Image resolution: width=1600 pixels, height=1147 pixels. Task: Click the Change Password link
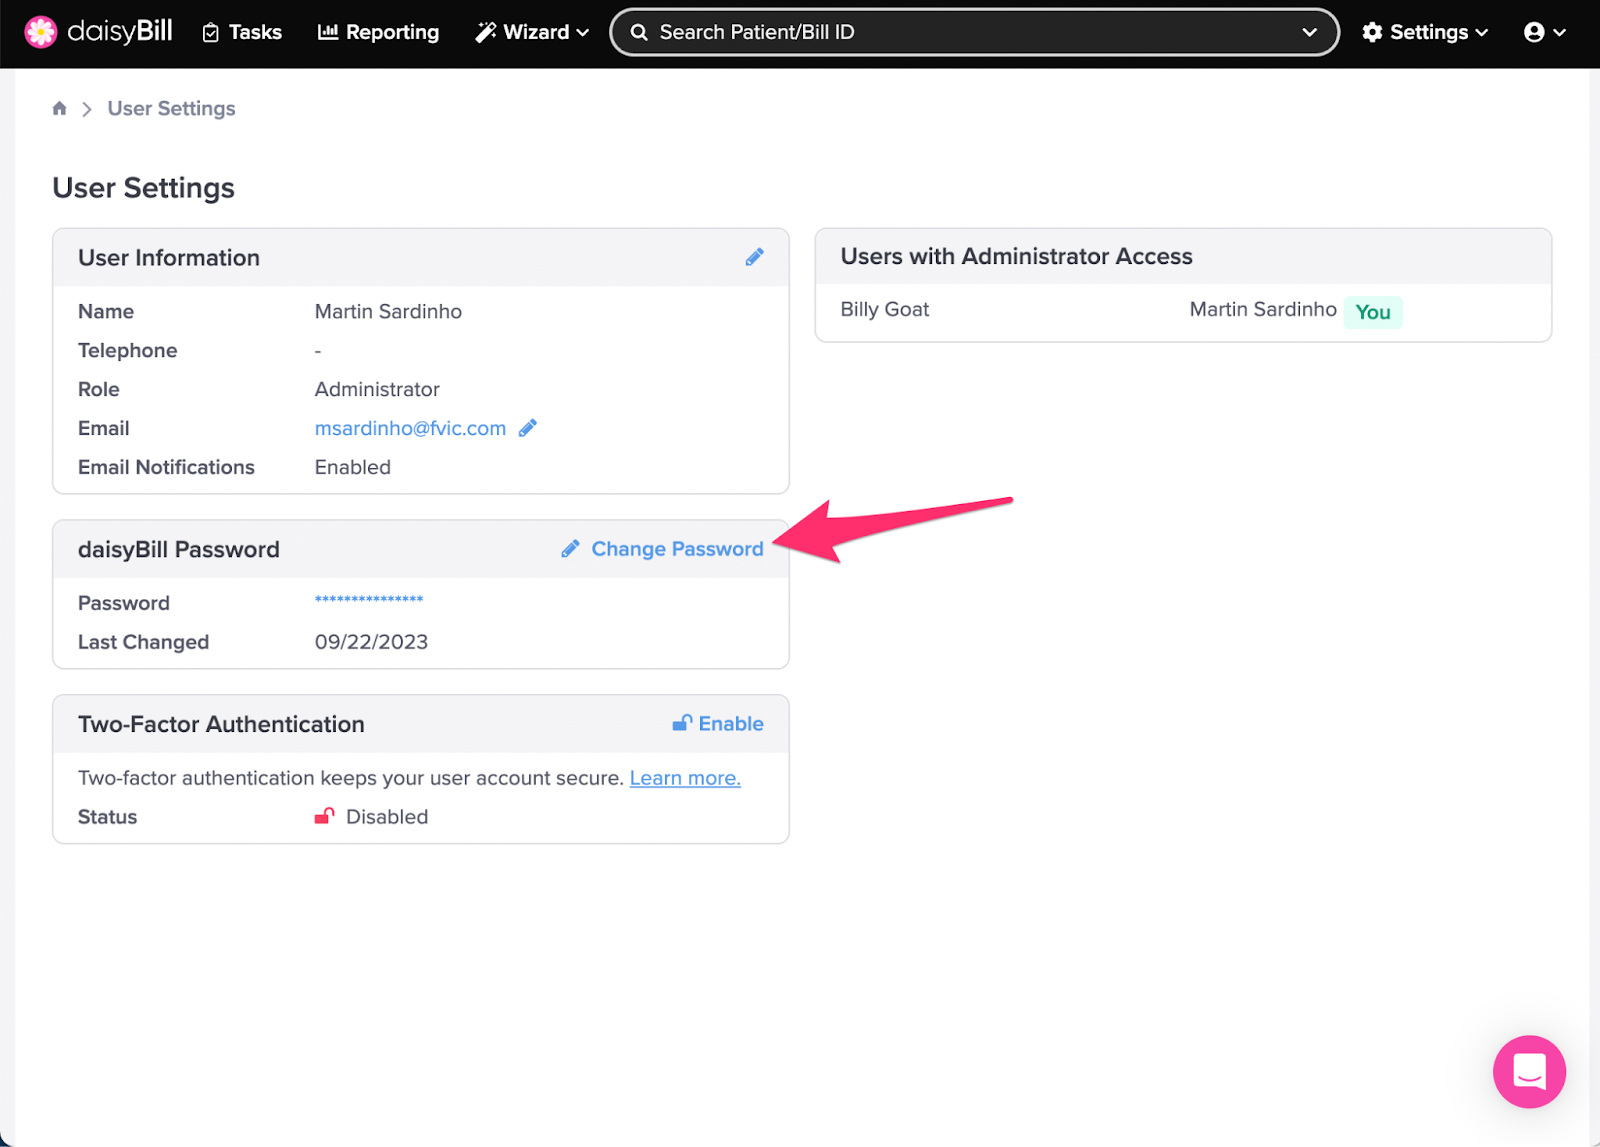coord(676,549)
